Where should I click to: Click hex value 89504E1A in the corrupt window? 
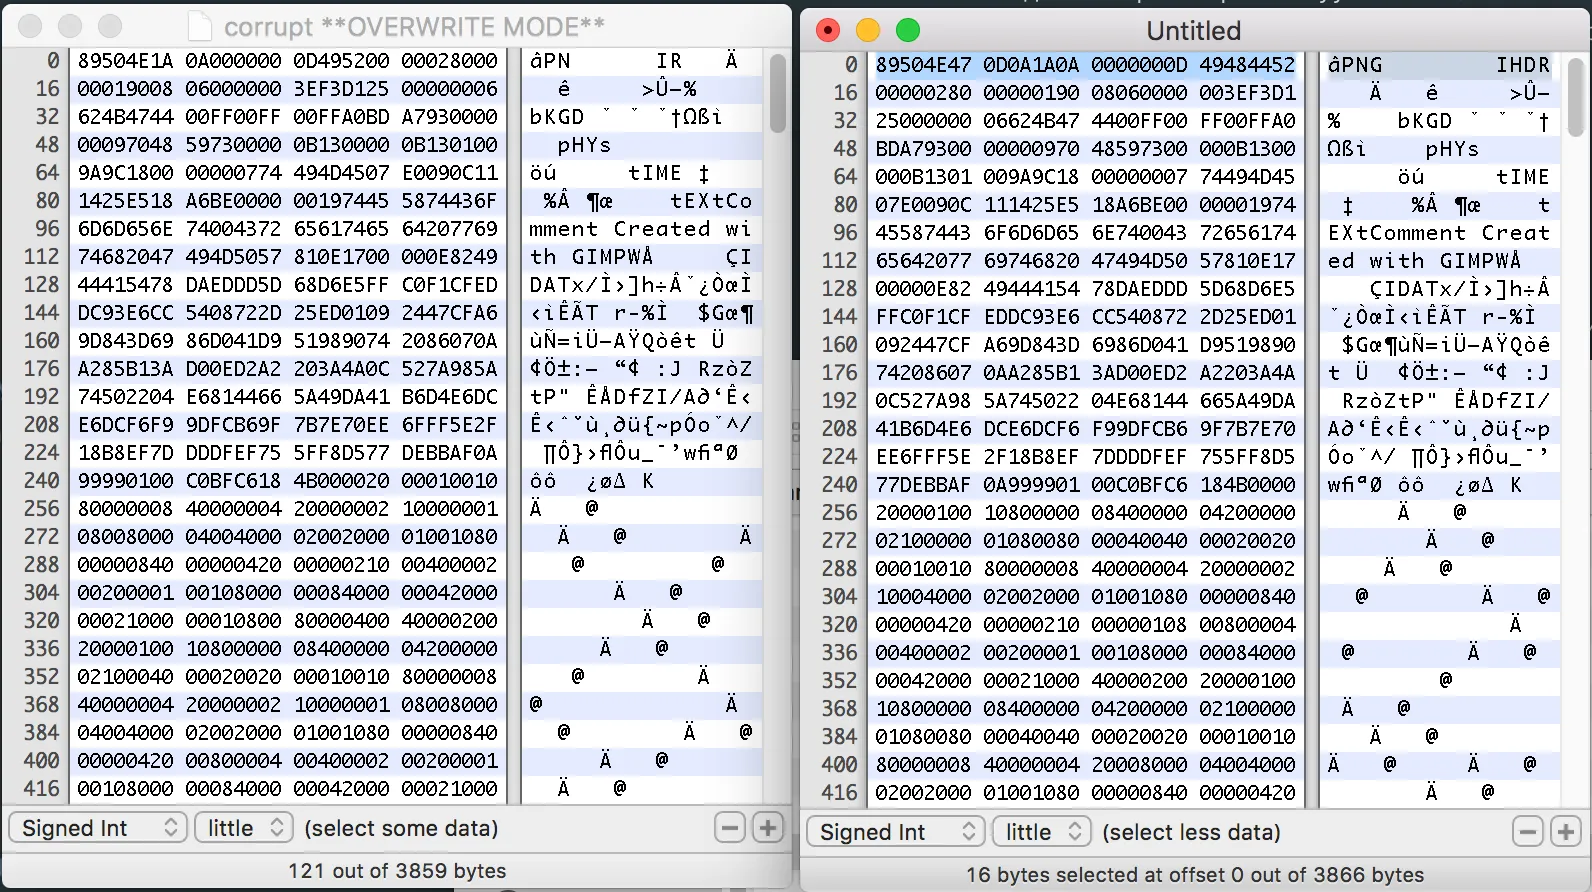[x=125, y=61]
